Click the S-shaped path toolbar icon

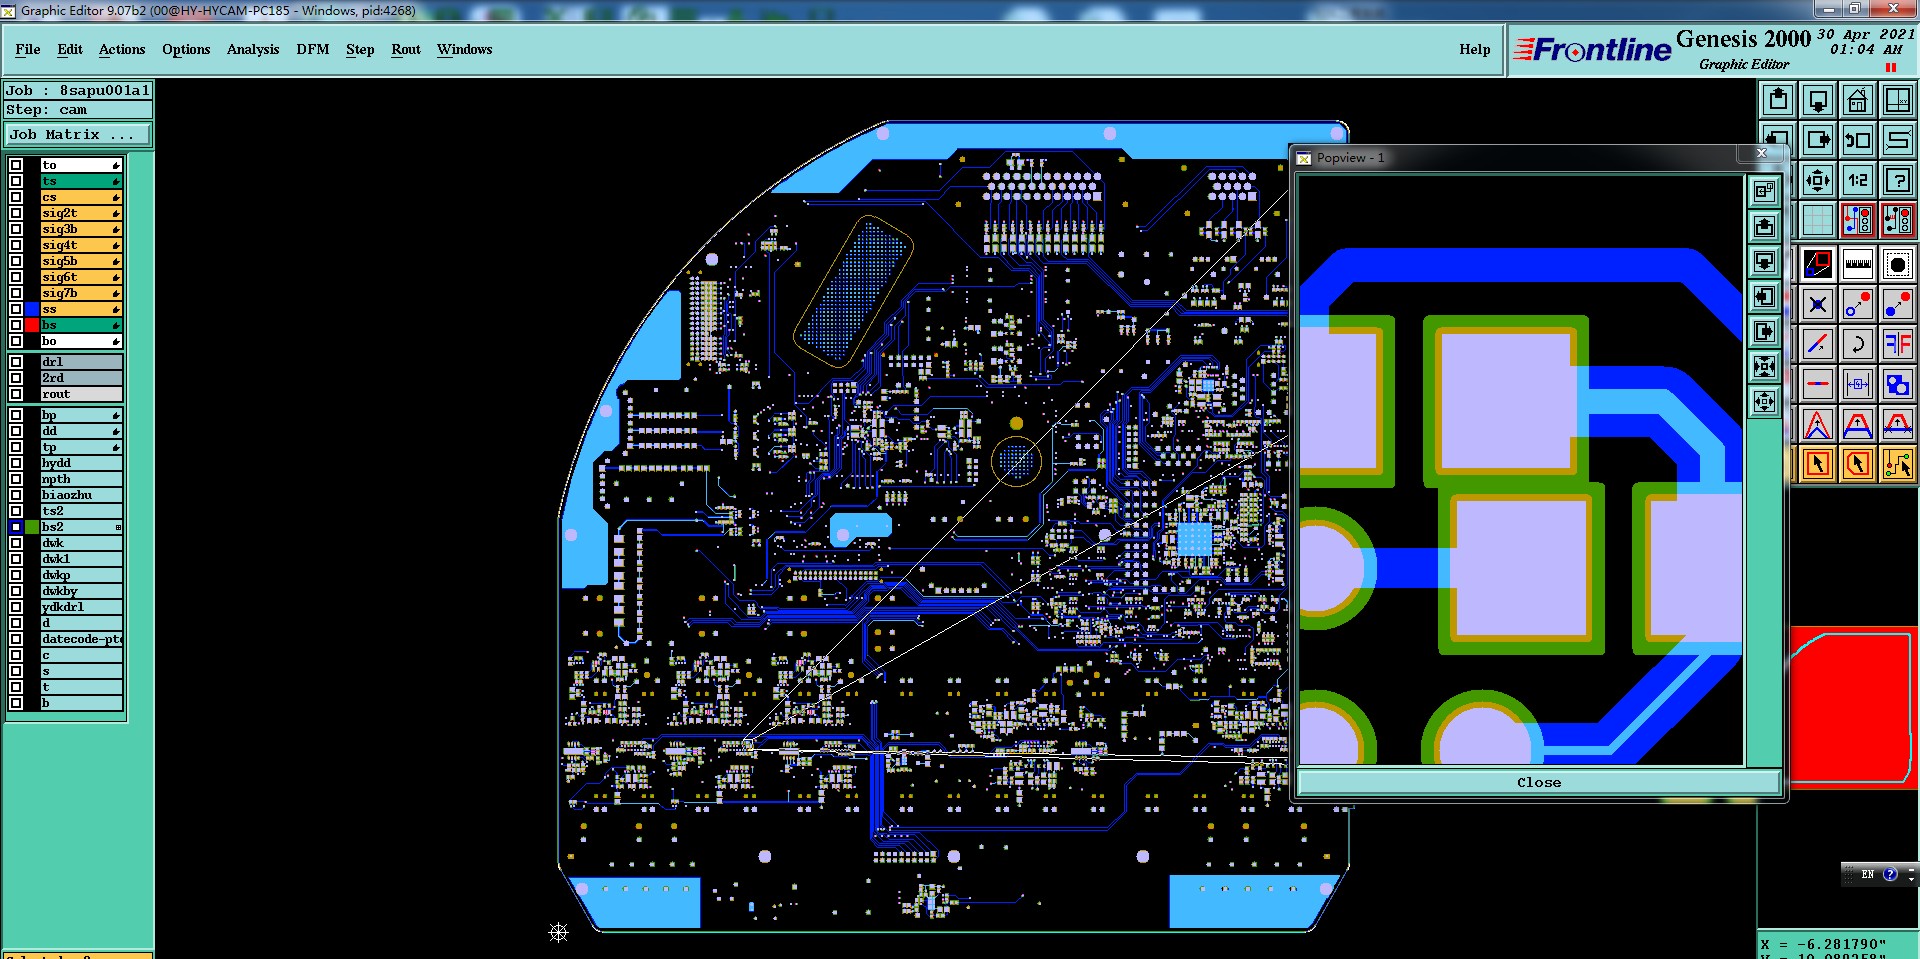pyautogui.click(x=1897, y=140)
